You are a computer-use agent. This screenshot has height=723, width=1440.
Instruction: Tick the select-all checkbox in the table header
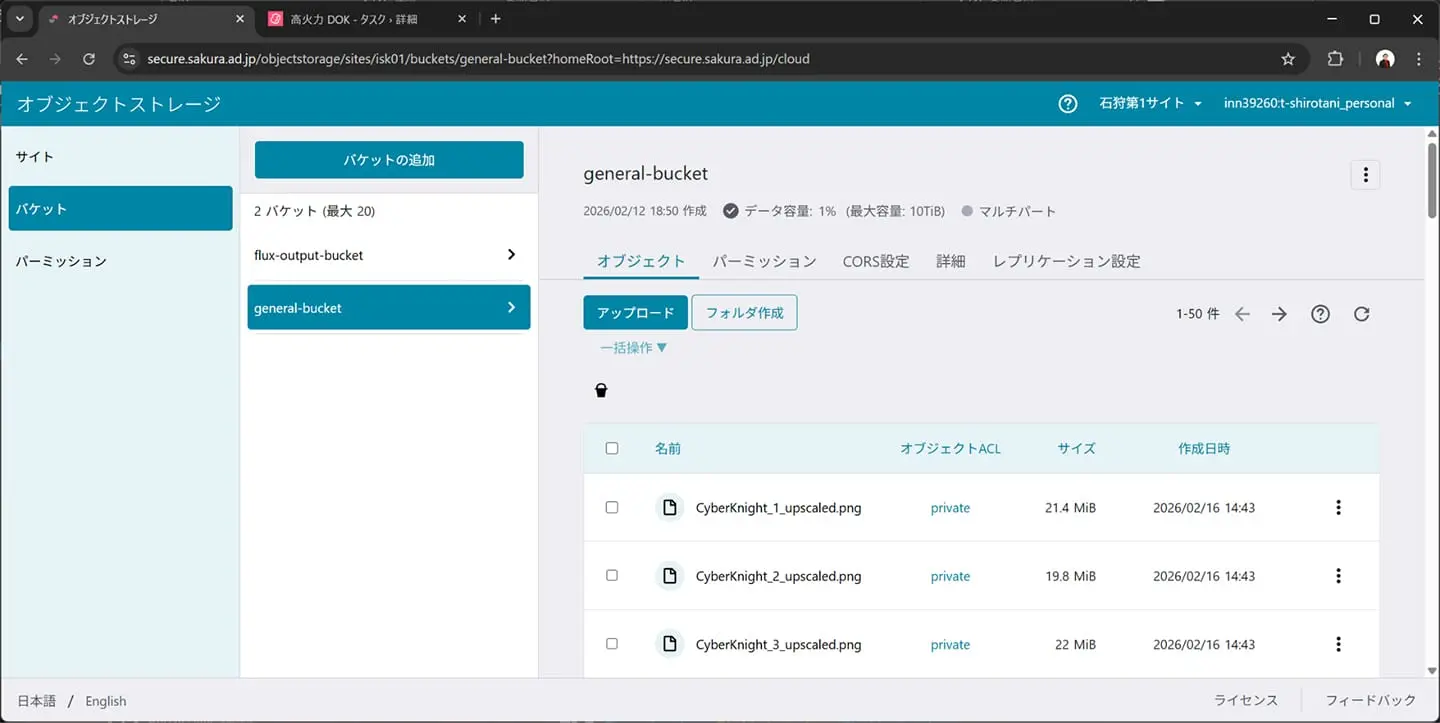click(x=612, y=449)
